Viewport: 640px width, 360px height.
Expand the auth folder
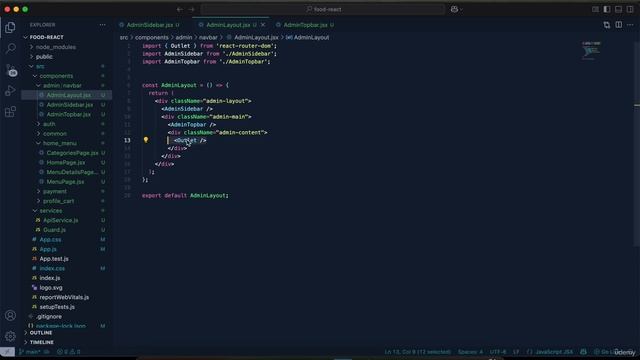click(x=49, y=124)
